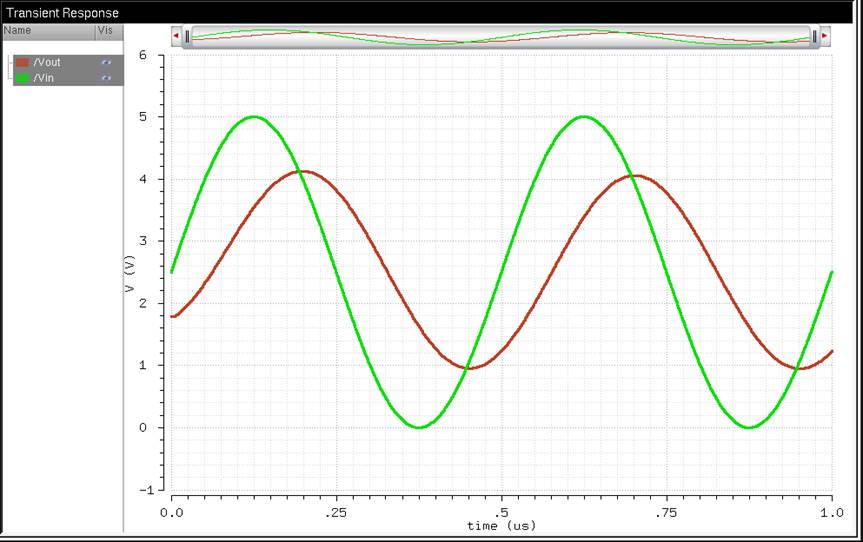Select the /Vout signal name in legend
Viewport: 863px width, 542px height.
tap(47, 62)
